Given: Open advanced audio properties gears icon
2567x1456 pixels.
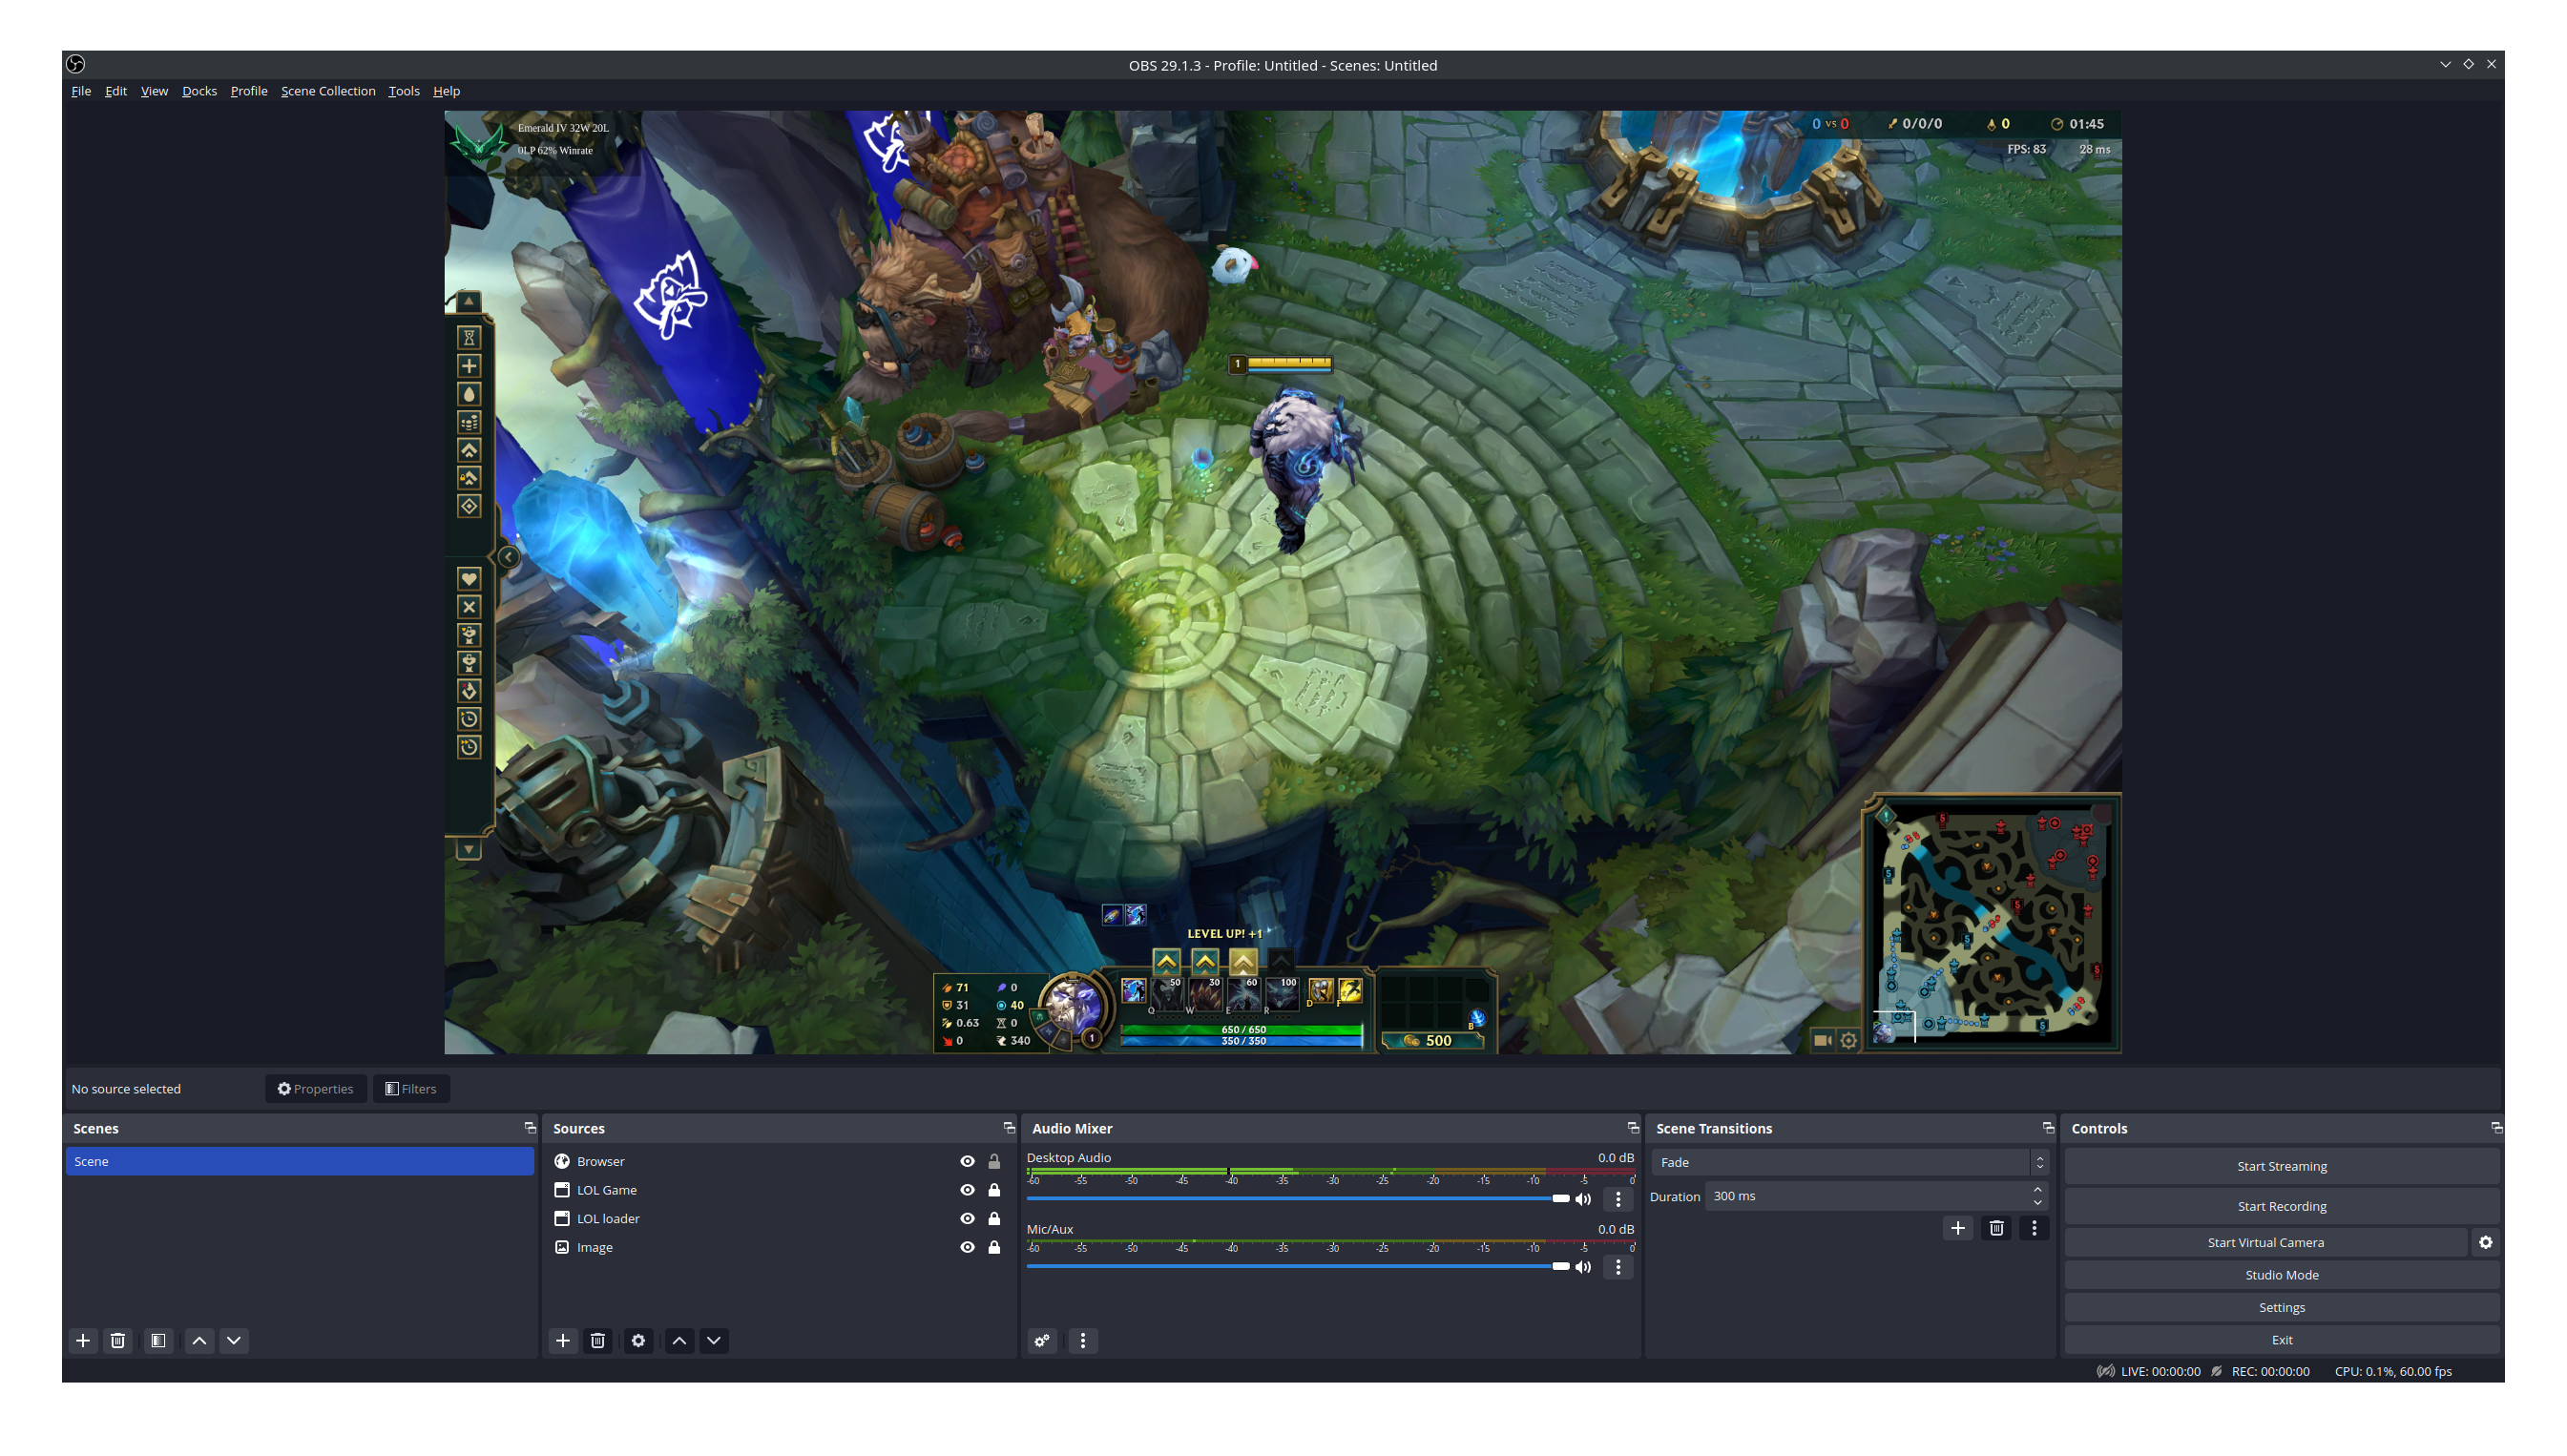Looking at the screenshot, I should pyautogui.click(x=1042, y=1340).
